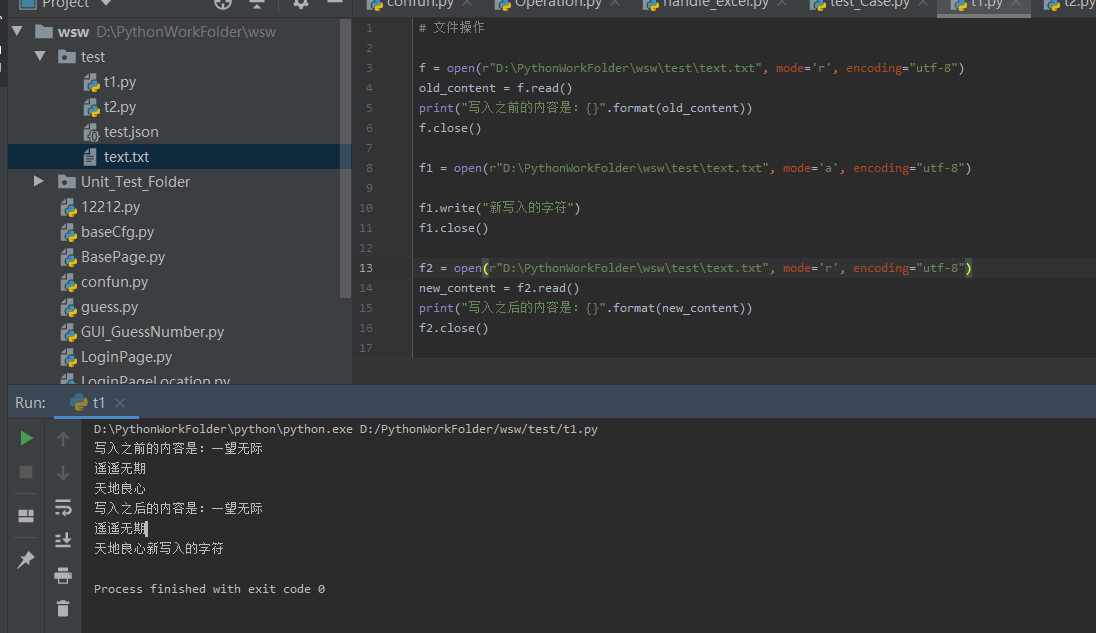Click the down arrow in Run console toolbar
The width and height of the screenshot is (1096, 633).
pyautogui.click(x=63, y=472)
